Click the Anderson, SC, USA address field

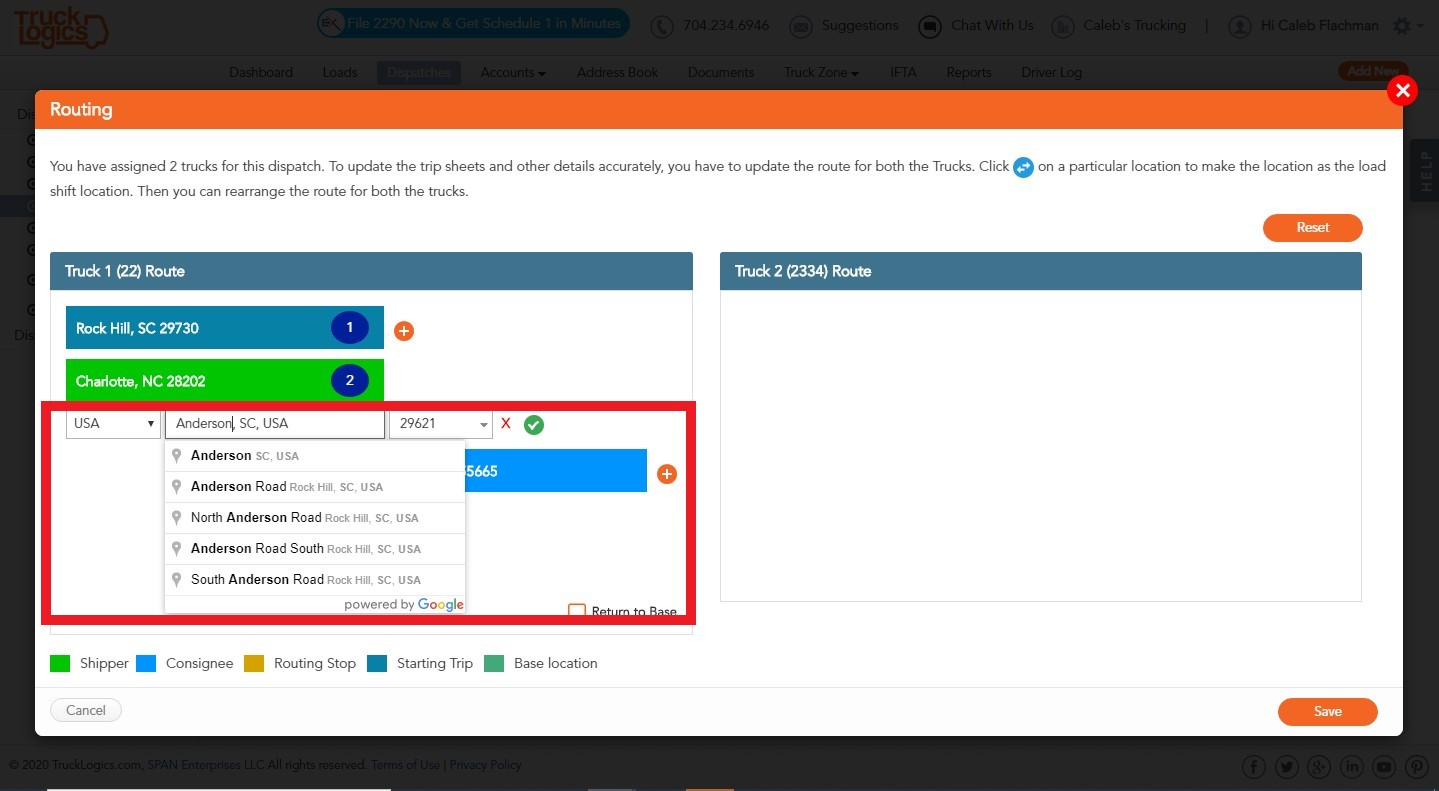[x=275, y=424]
